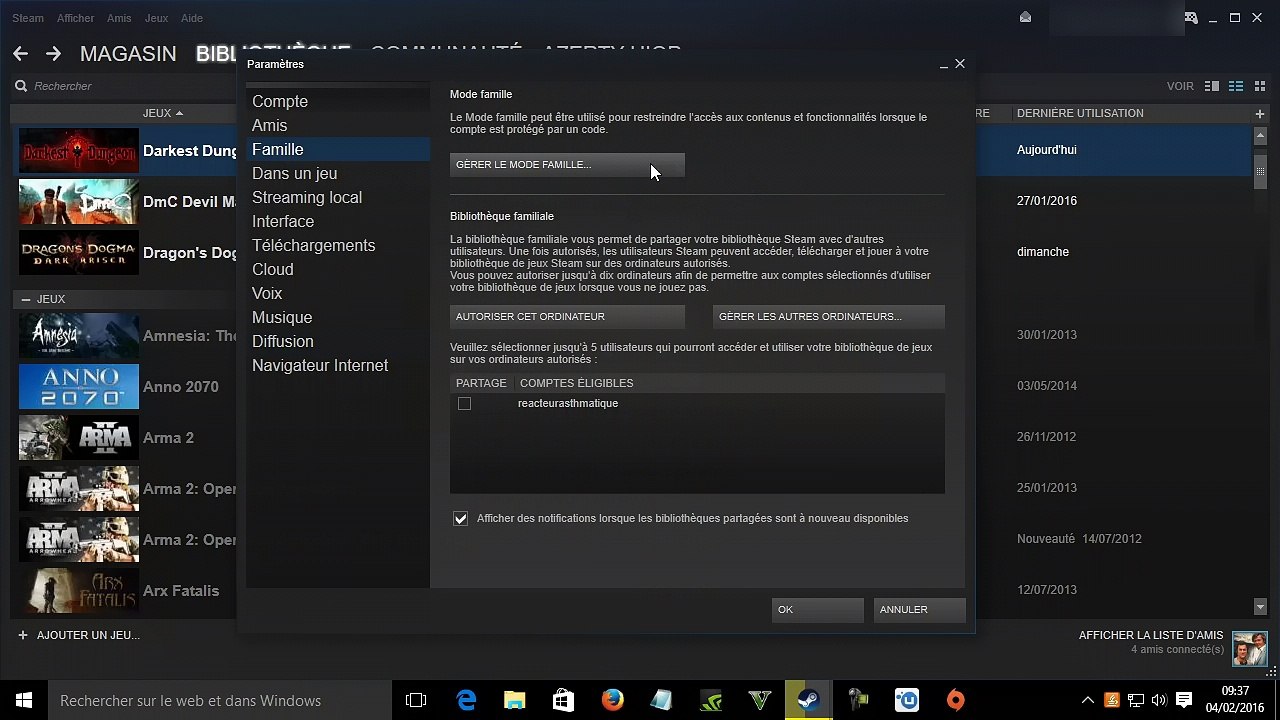
Task: Select the Famille settings category
Action: [x=338, y=150]
